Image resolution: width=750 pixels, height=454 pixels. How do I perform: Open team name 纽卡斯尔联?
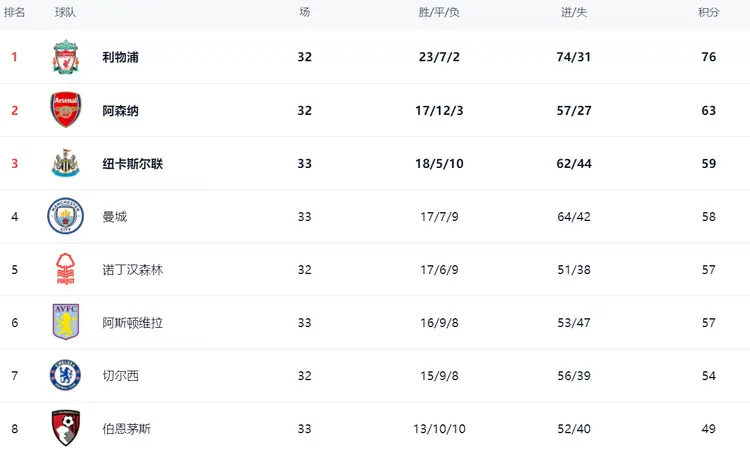click(132, 164)
